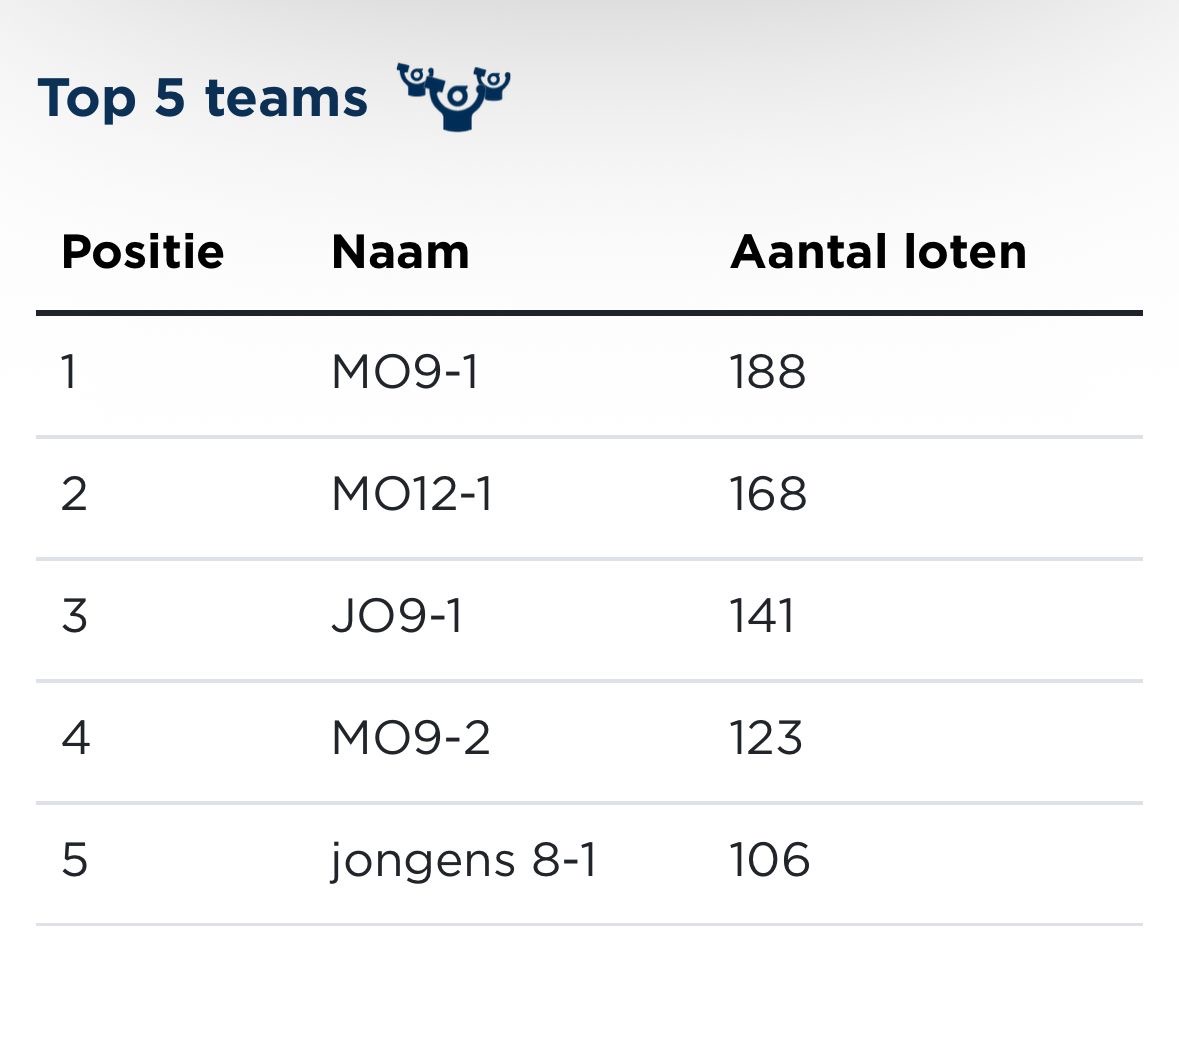This screenshot has height=1059, width=1179.
Task: Click the Positie column header
Action: click(x=142, y=252)
